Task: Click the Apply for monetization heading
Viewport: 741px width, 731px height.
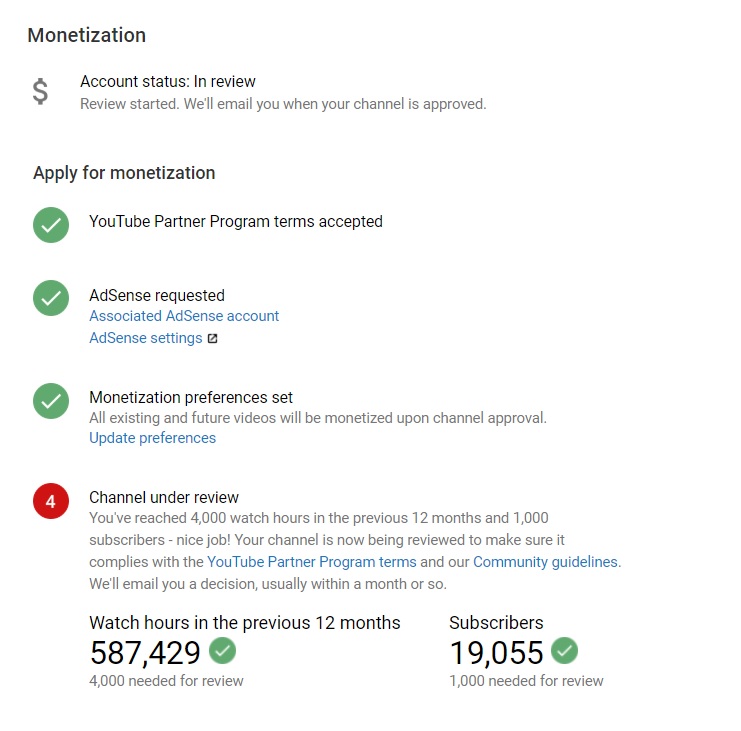Action: (x=124, y=173)
